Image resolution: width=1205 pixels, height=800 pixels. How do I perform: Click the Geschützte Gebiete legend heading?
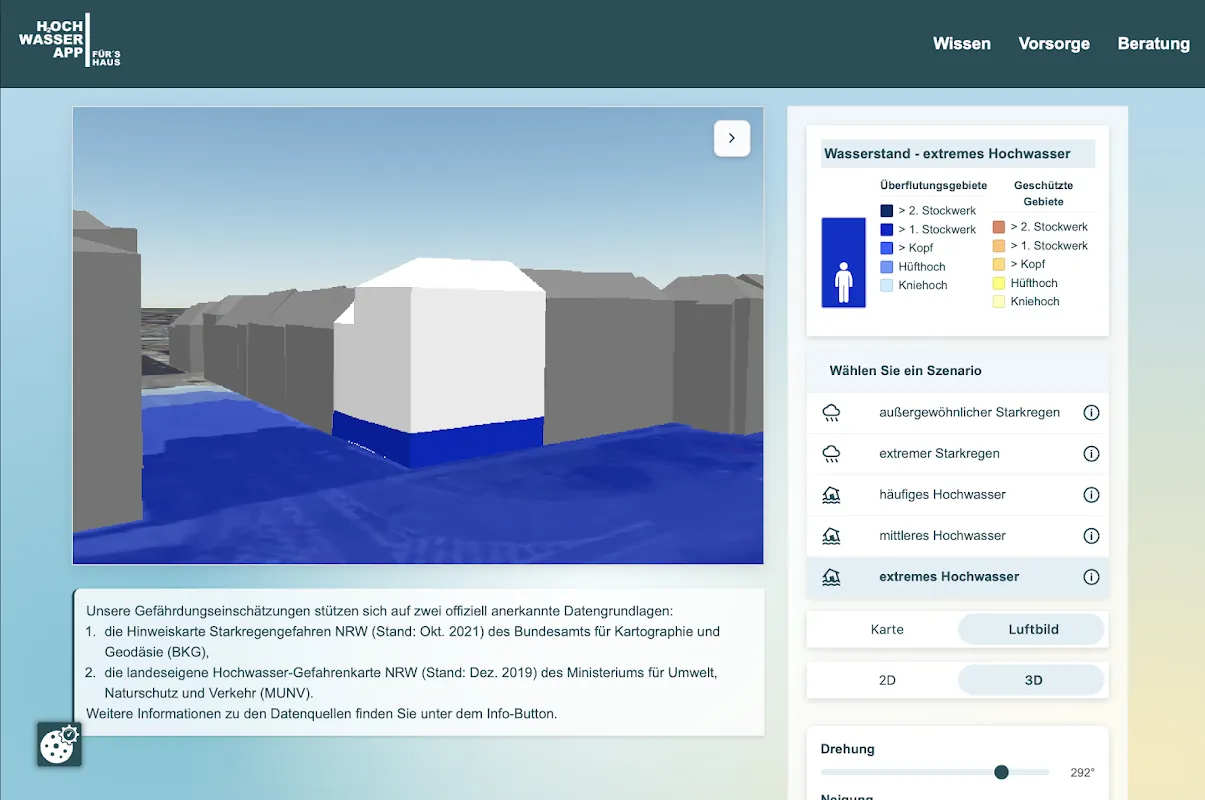[x=1043, y=193]
